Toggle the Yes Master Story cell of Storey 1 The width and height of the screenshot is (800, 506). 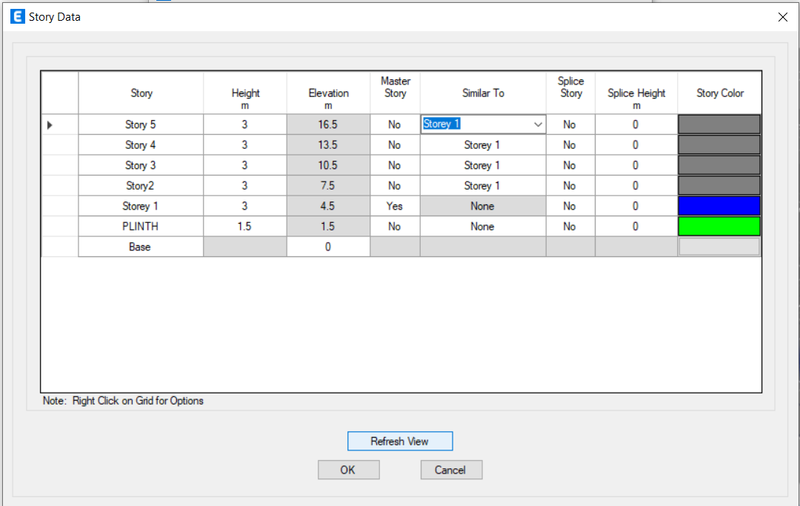[395, 206]
